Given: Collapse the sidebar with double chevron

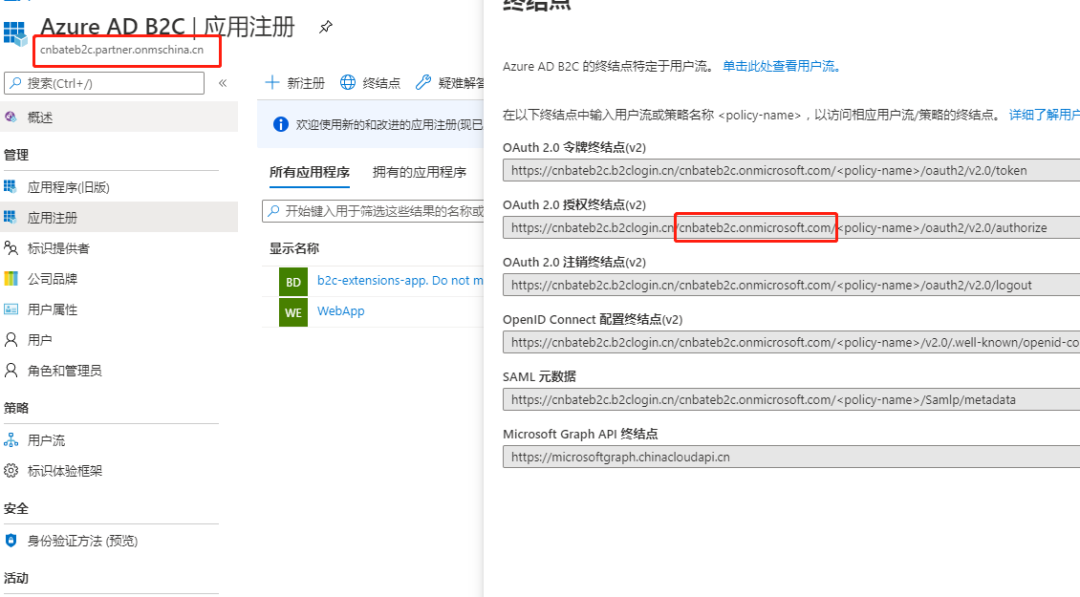Looking at the screenshot, I should [222, 83].
